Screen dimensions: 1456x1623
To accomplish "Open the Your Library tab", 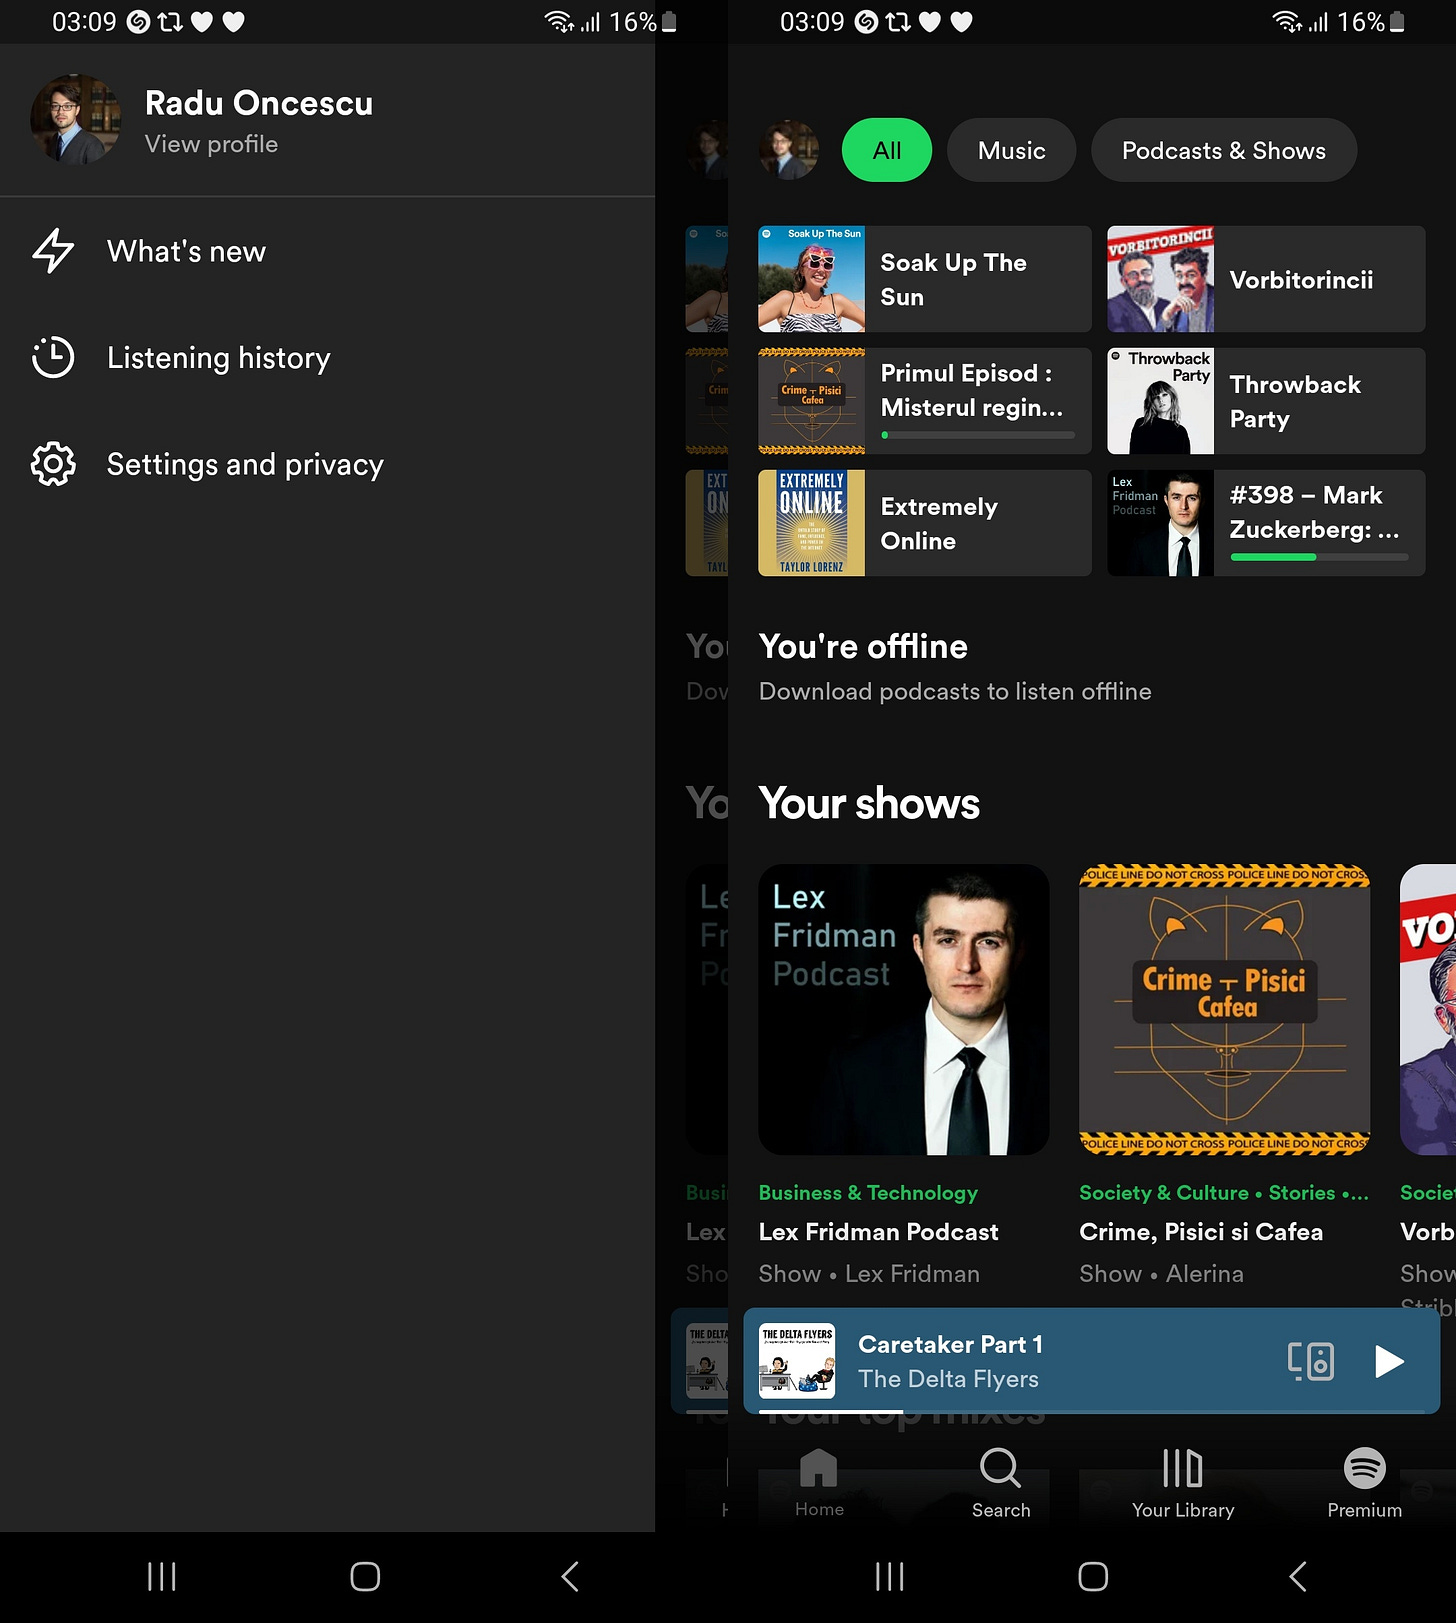I will (1183, 1483).
